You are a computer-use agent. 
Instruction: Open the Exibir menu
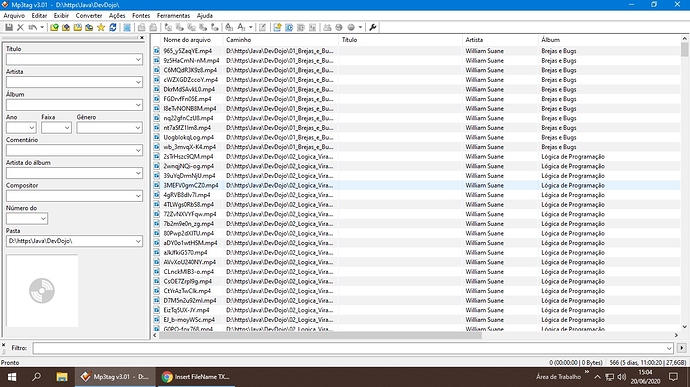tap(61, 15)
